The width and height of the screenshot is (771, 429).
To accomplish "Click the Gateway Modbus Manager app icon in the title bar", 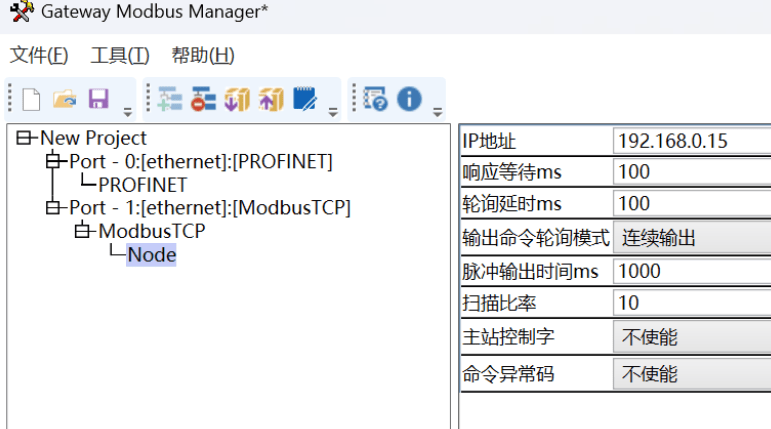I will pyautogui.click(x=22, y=11).
